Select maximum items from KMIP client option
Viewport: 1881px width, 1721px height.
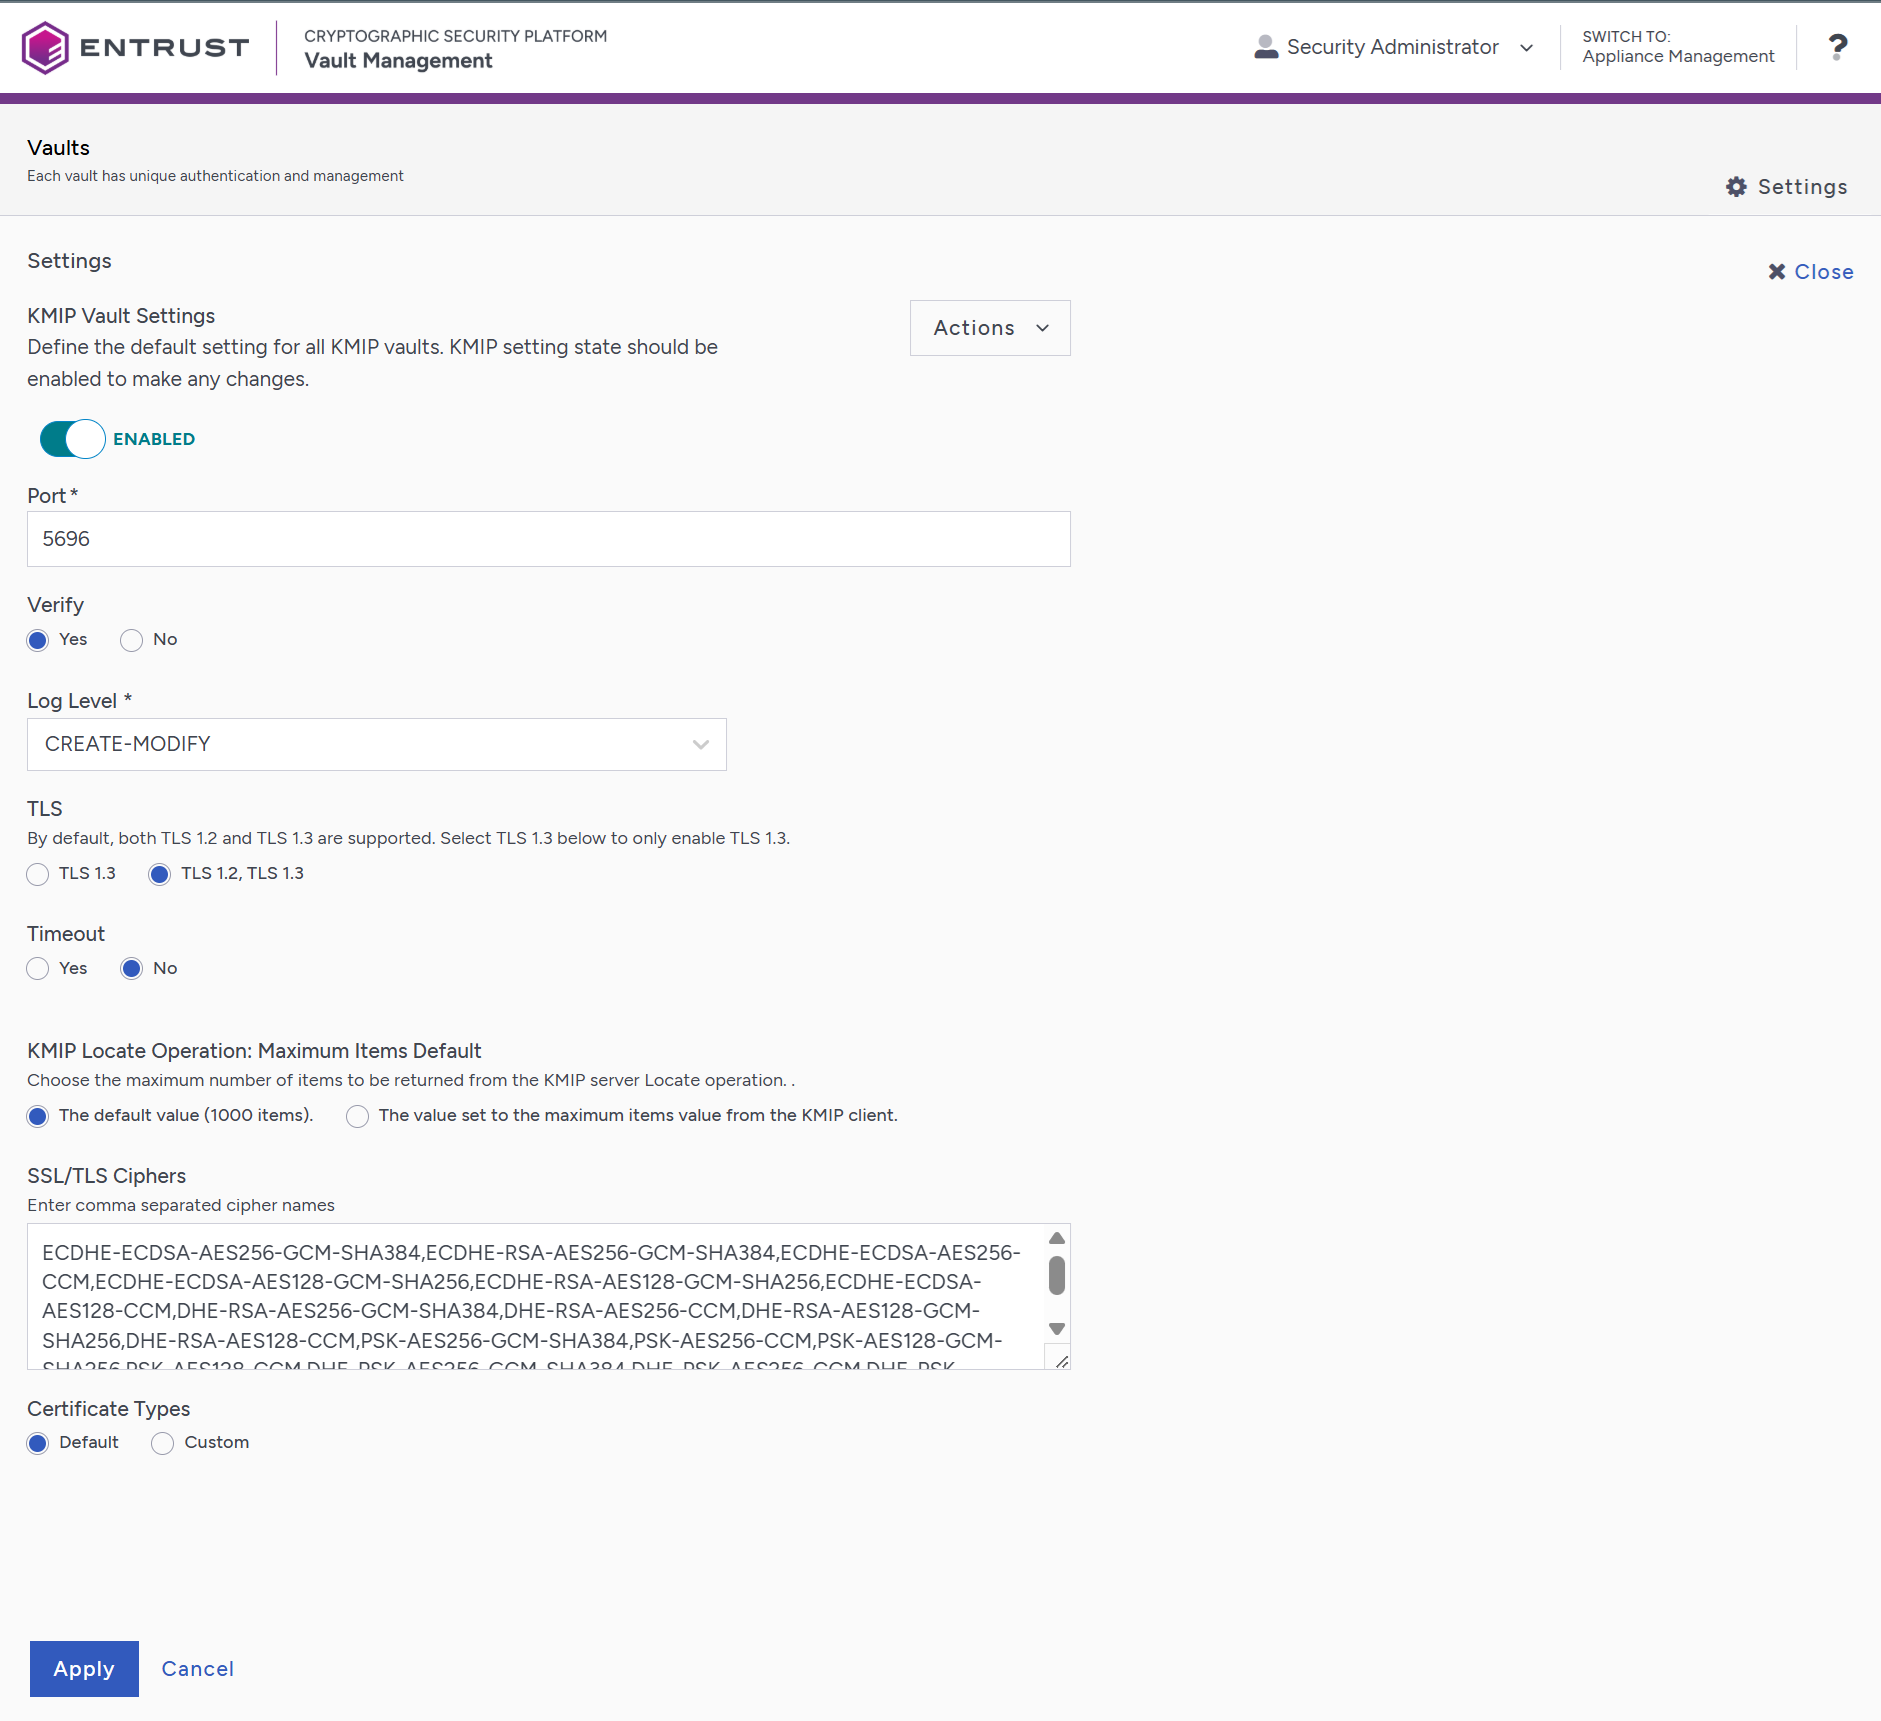point(357,1116)
